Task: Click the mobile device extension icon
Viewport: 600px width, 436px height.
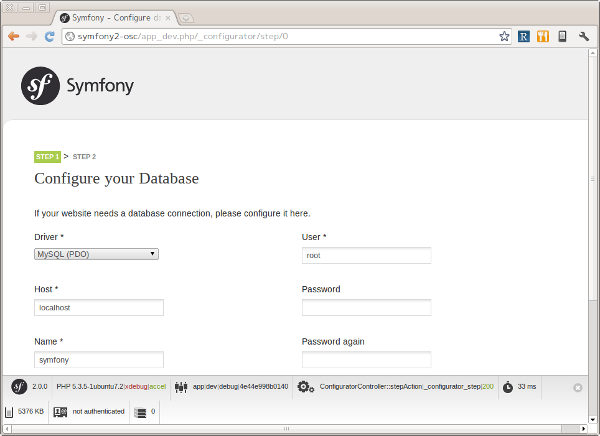Action: point(562,36)
